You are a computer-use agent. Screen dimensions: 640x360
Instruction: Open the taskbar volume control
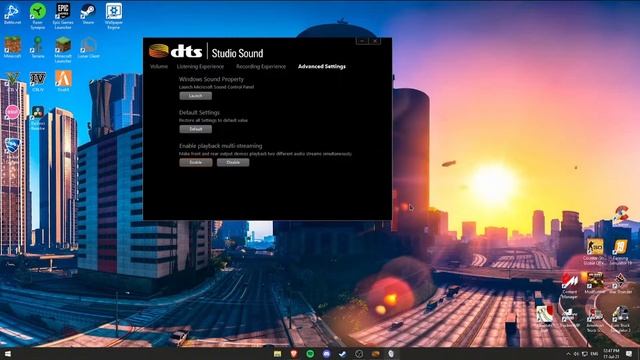pos(576,354)
